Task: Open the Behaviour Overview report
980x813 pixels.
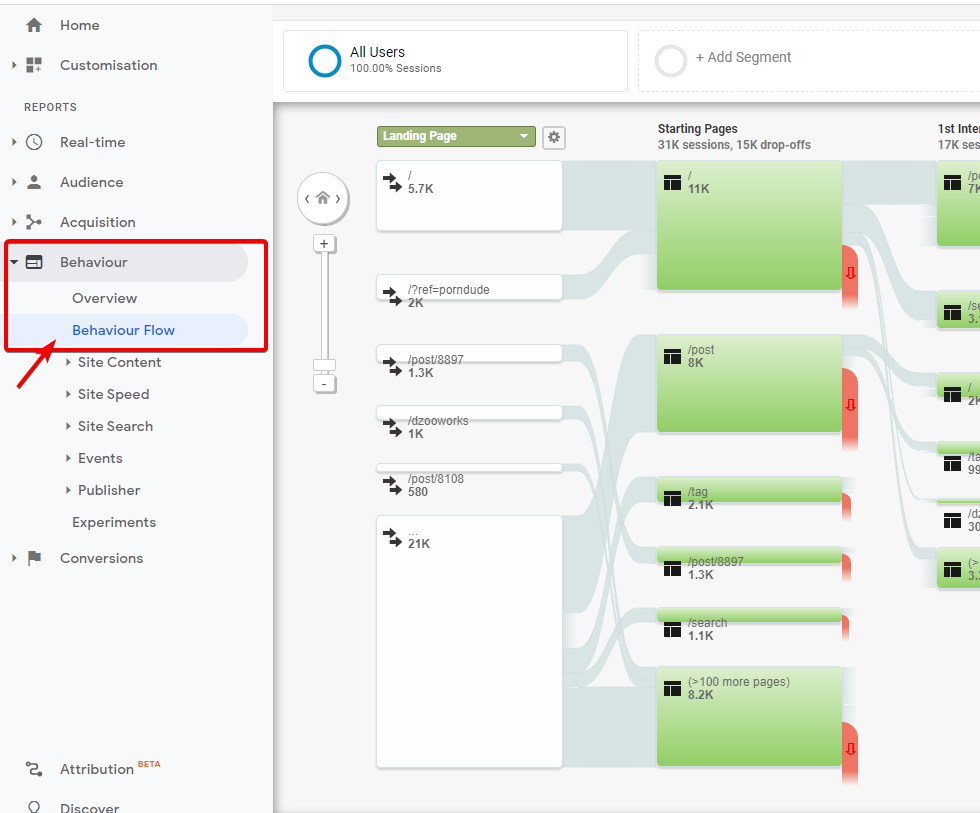Action: pyautogui.click(x=104, y=298)
